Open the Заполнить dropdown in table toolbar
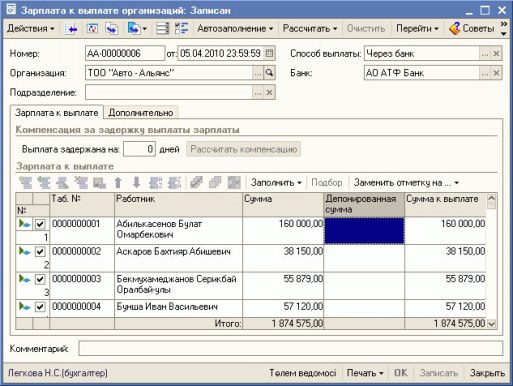513x386 pixels. pyautogui.click(x=276, y=183)
